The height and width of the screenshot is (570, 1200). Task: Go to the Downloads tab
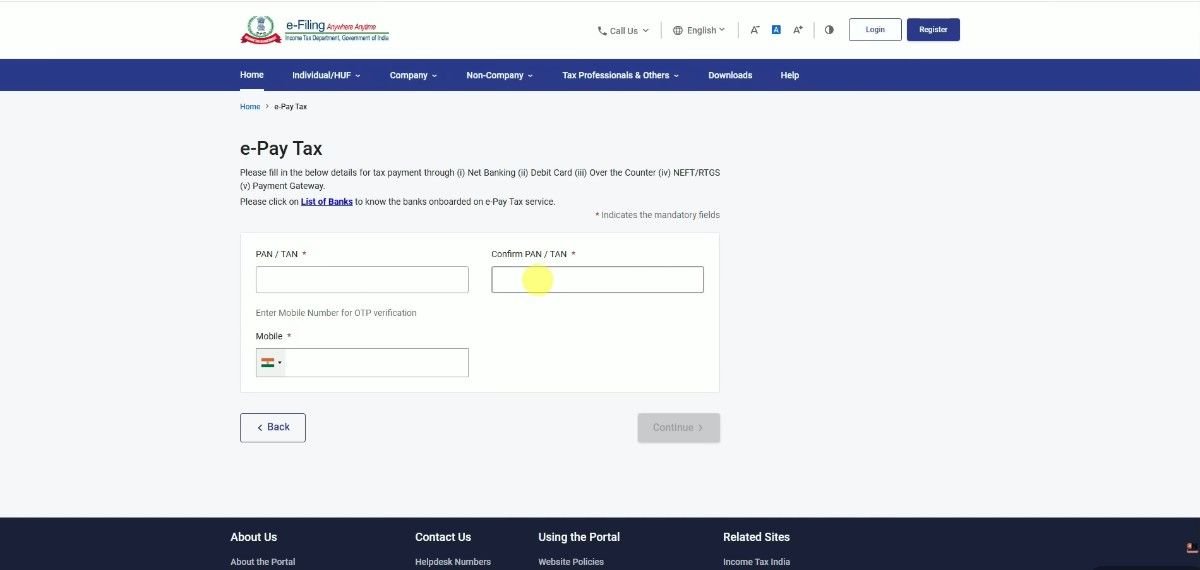coord(730,75)
